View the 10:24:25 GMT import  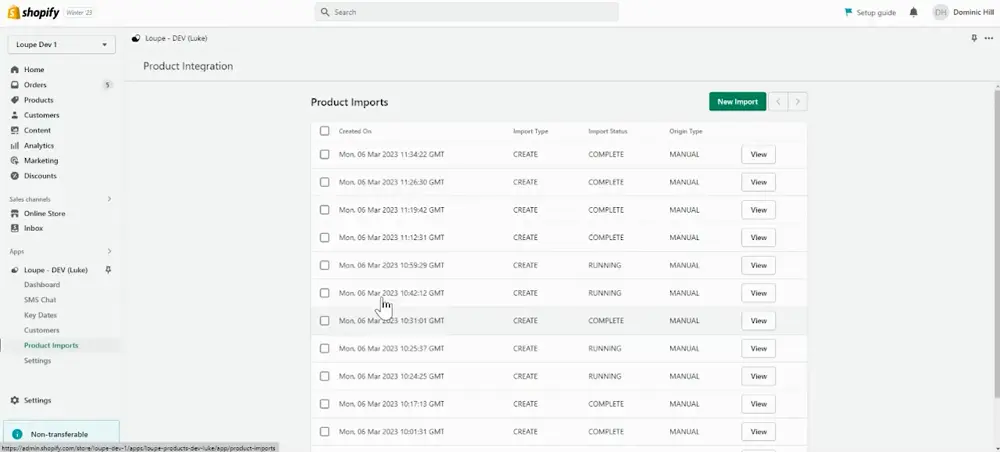point(758,376)
